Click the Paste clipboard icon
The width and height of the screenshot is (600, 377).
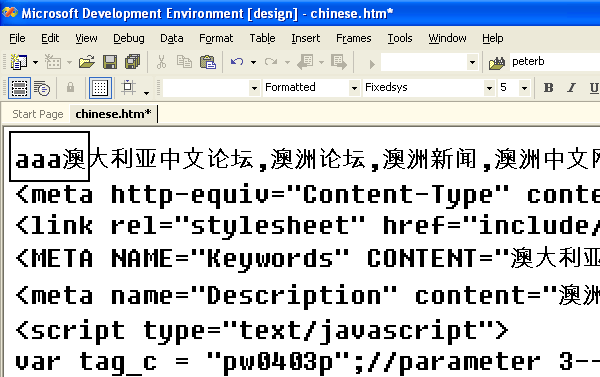coord(208,62)
